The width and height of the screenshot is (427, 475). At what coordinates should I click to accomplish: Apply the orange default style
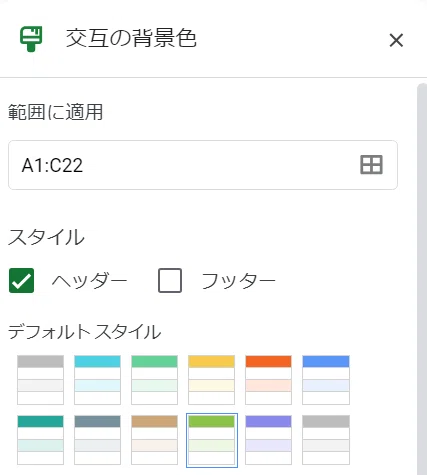pos(268,380)
